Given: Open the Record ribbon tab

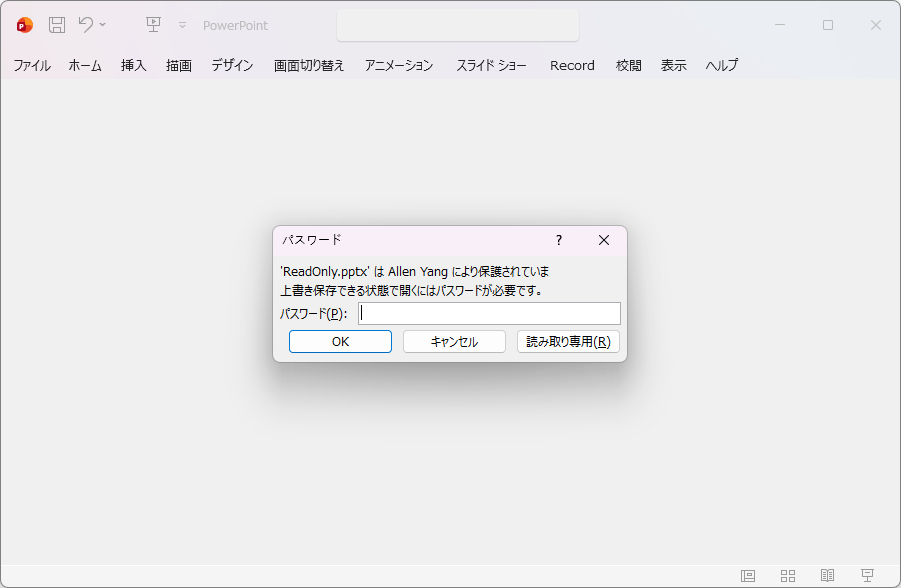Looking at the screenshot, I should pyautogui.click(x=572, y=66).
